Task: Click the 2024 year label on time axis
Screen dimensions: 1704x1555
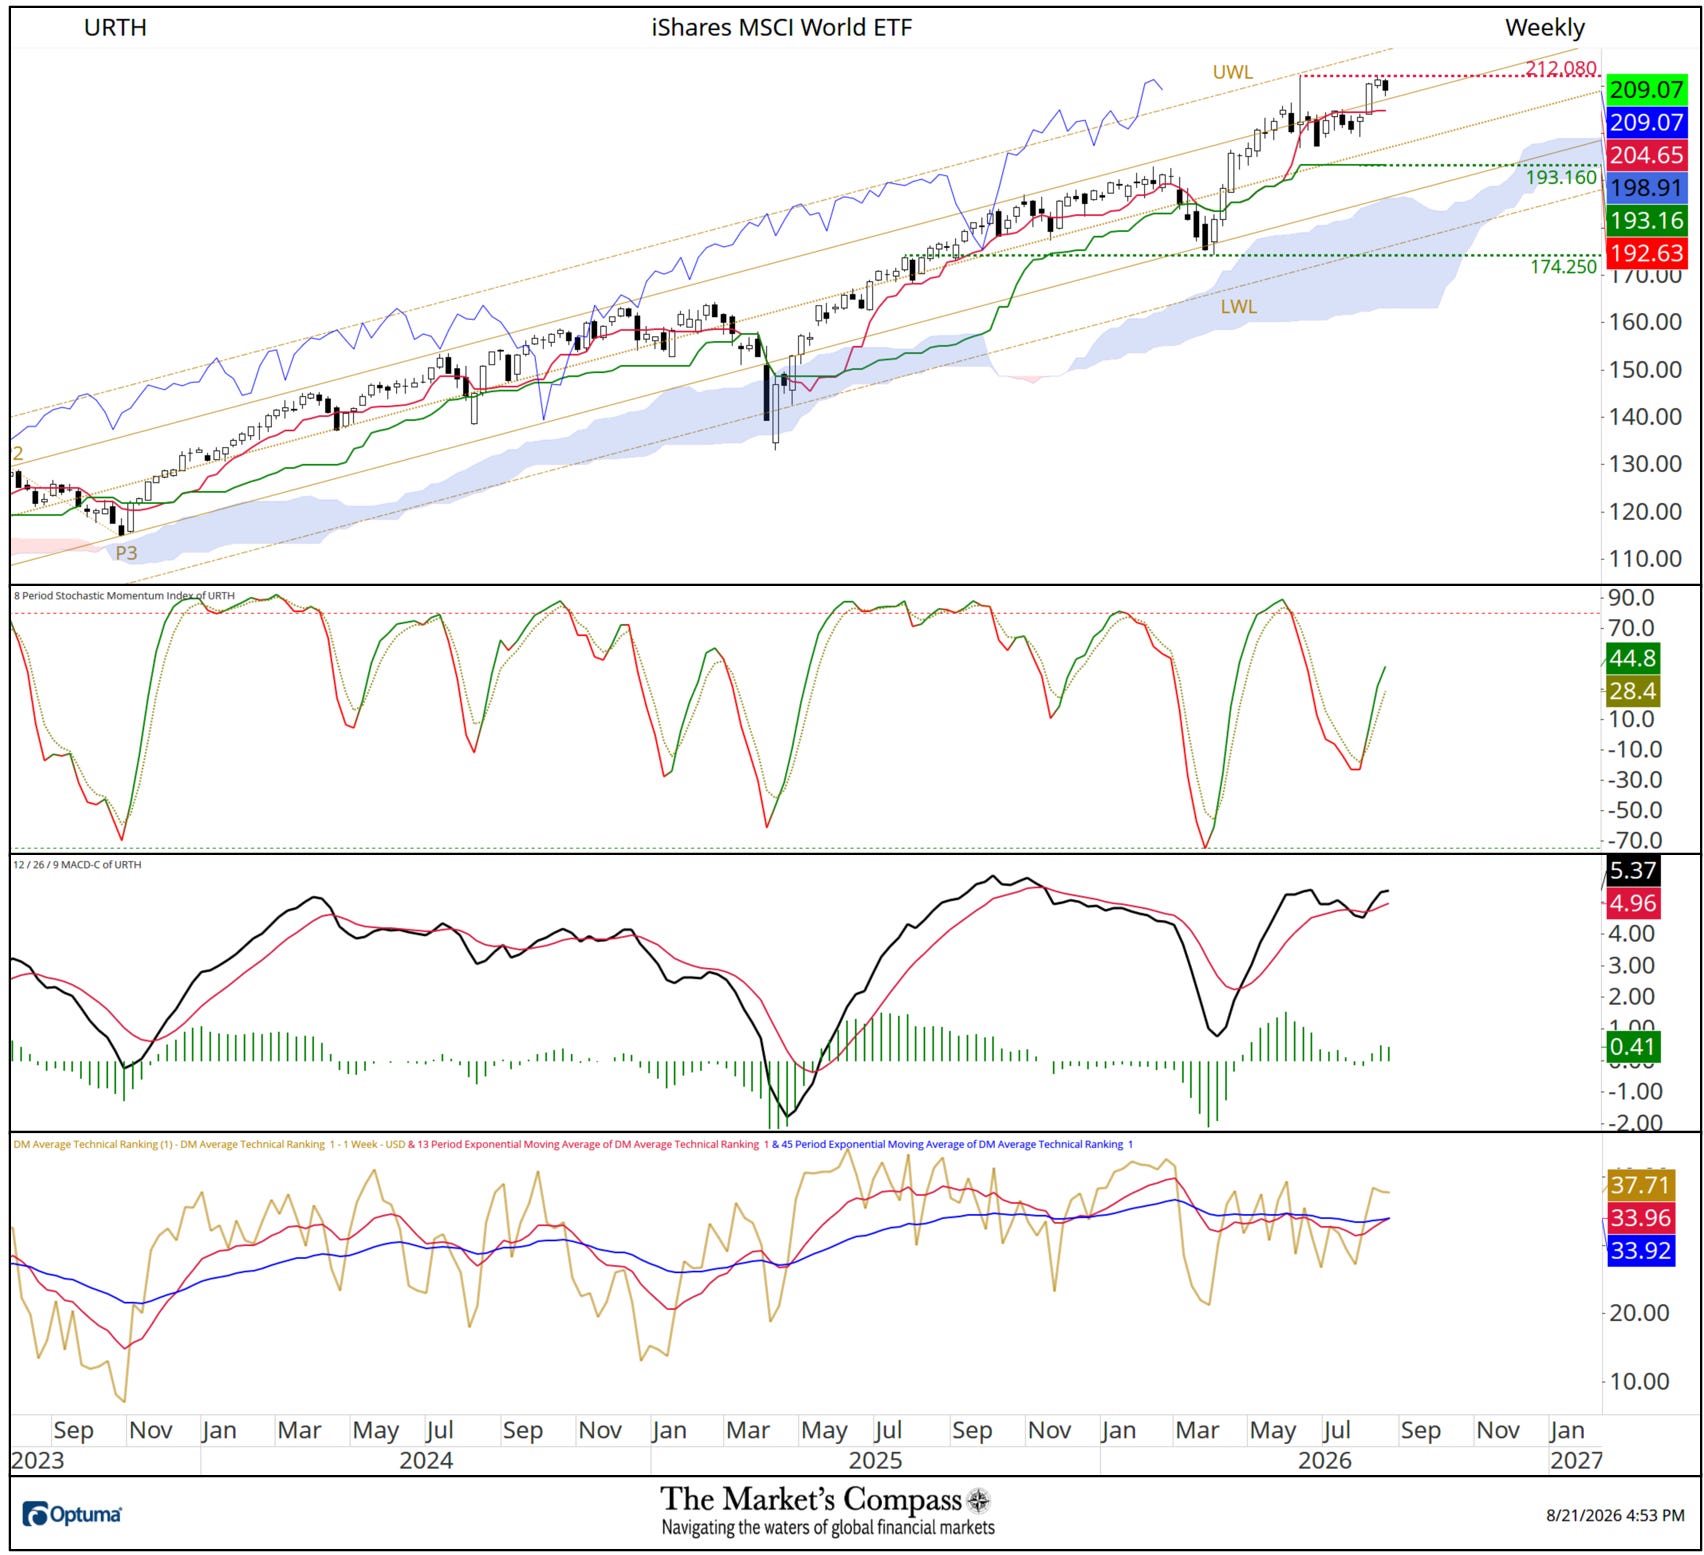Action: pos(426,1461)
